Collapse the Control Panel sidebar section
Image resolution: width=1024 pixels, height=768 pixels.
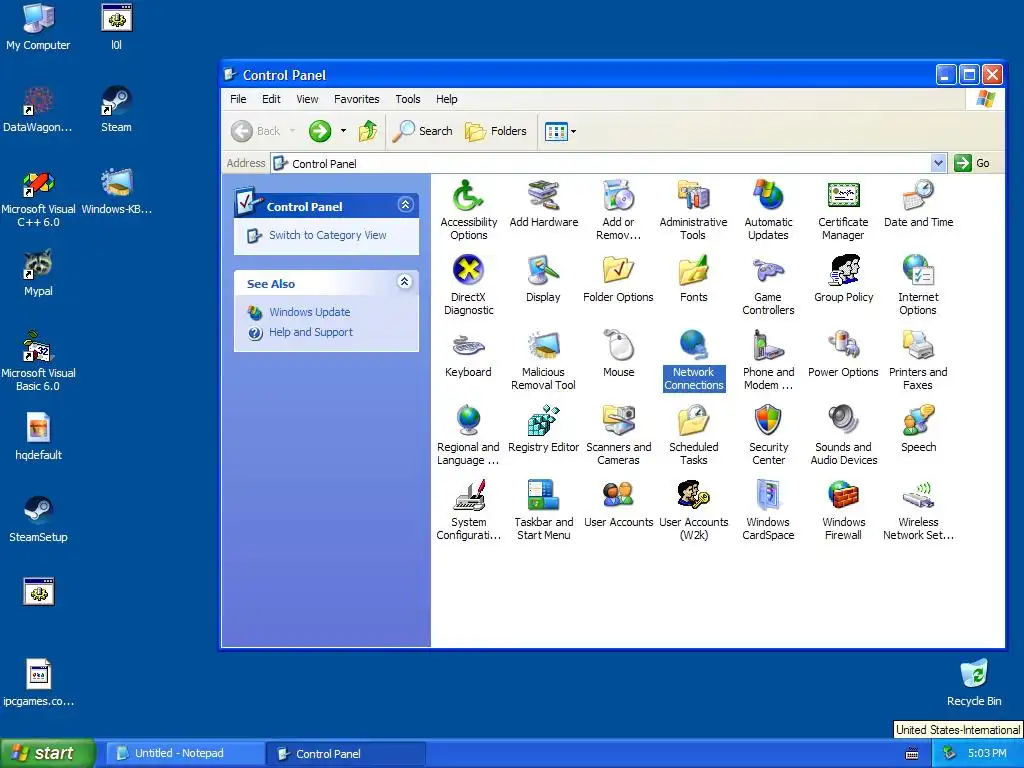[405, 205]
